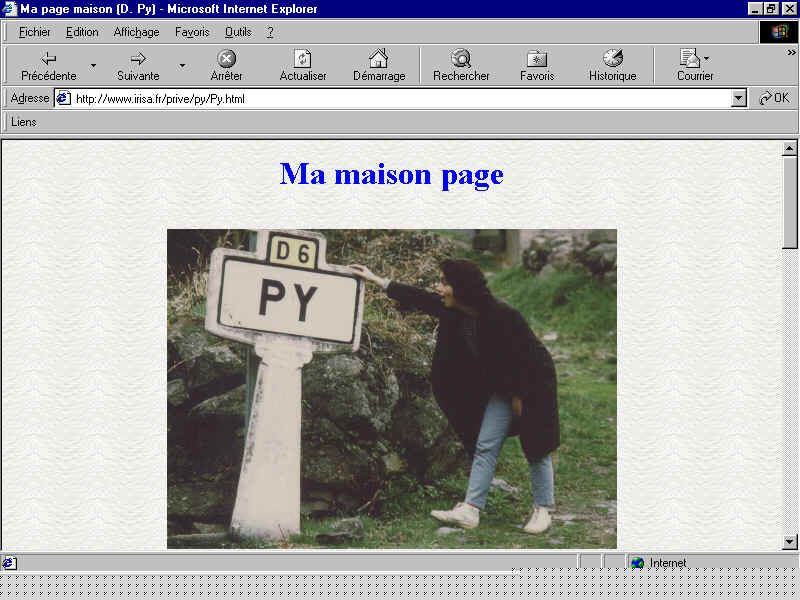Click the vertical scrollbar thumb
This screenshot has width=800, height=600.
pos(789,203)
